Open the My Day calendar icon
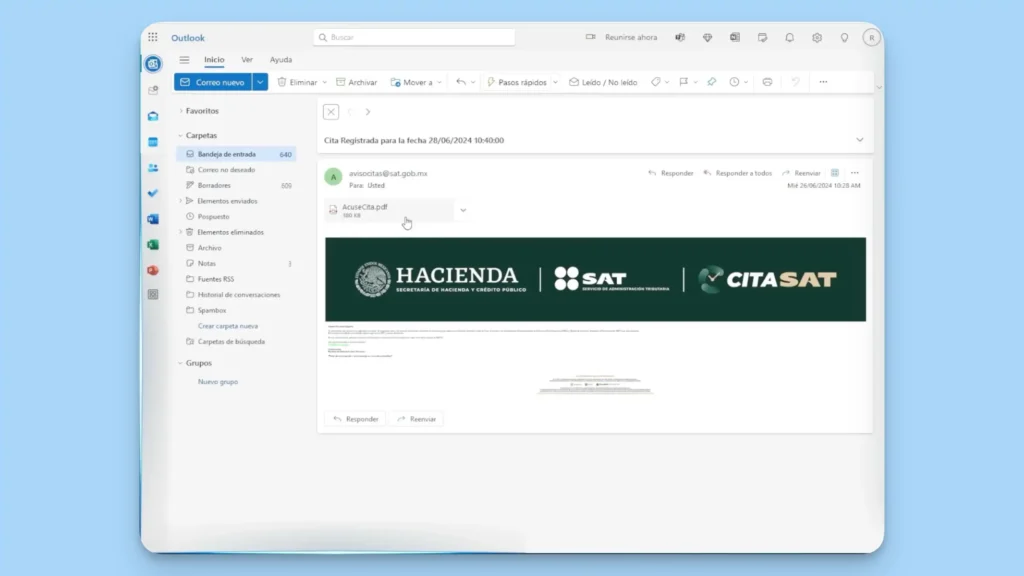 [x=762, y=37]
